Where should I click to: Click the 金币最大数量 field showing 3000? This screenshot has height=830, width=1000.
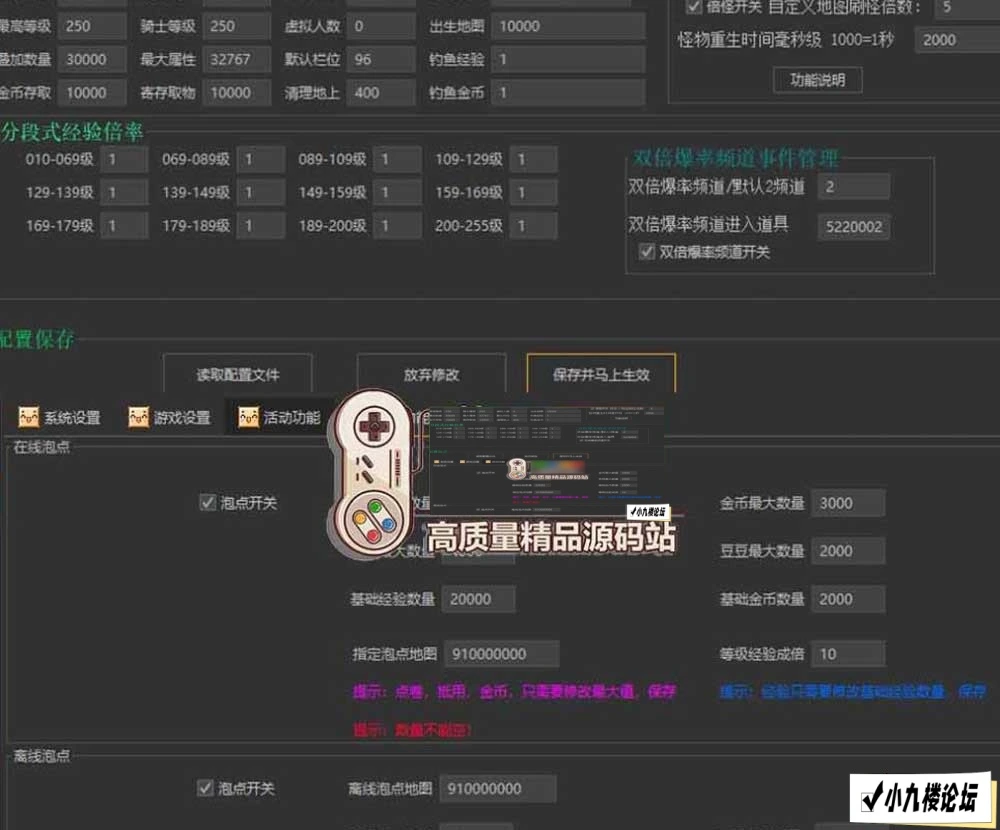click(848, 503)
